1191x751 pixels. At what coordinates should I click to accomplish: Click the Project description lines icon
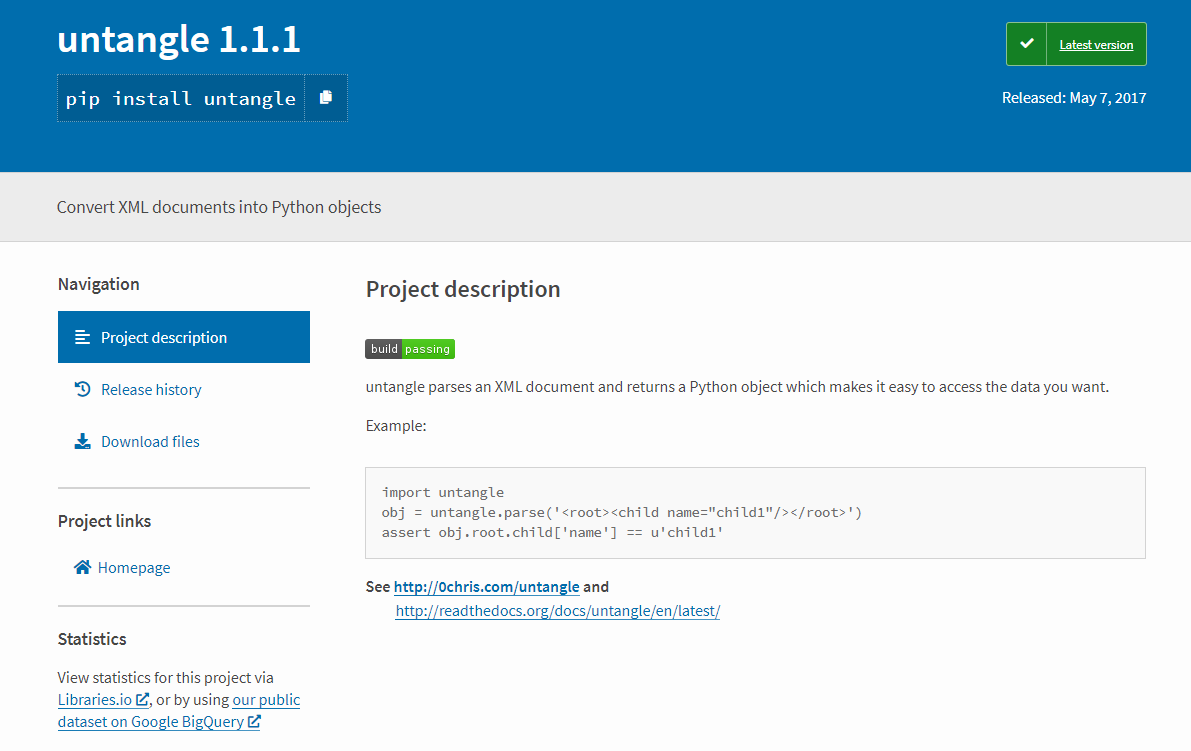[83, 337]
